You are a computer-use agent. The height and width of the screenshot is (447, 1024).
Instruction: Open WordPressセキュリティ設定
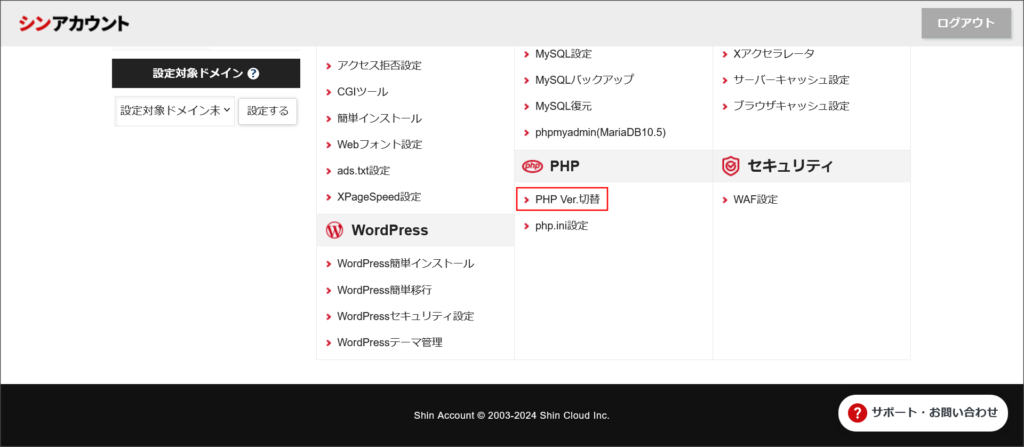click(x=405, y=316)
